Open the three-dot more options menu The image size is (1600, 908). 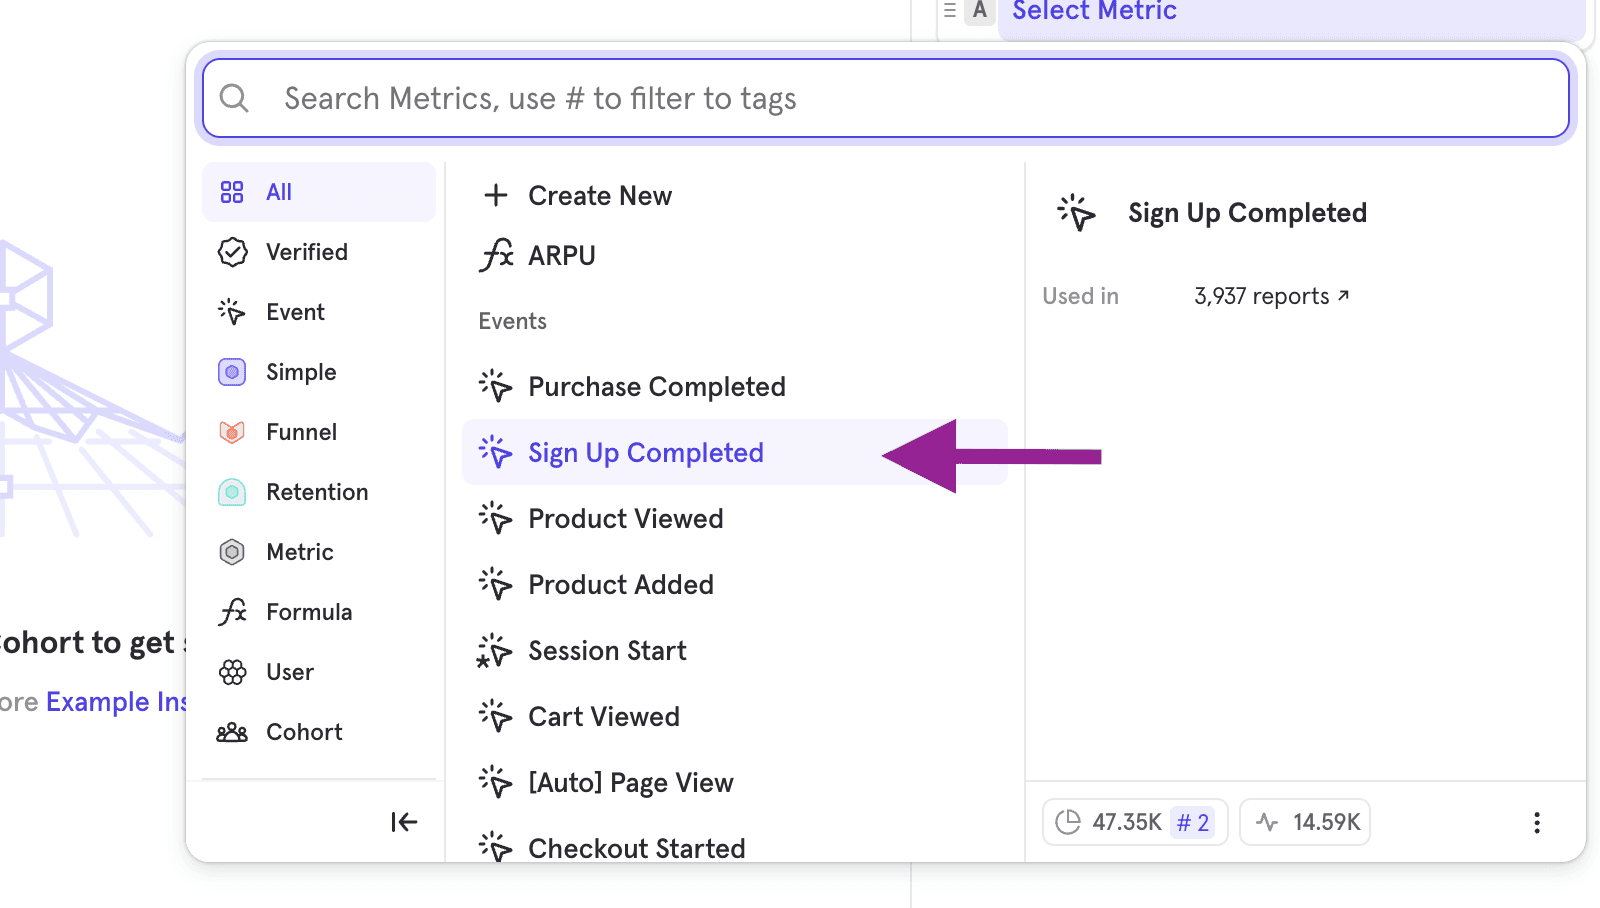click(x=1536, y=822)
